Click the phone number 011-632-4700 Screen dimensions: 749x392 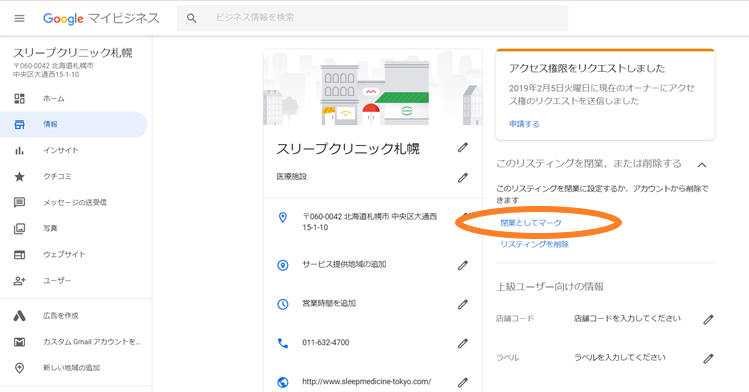(x=325, y=342)
